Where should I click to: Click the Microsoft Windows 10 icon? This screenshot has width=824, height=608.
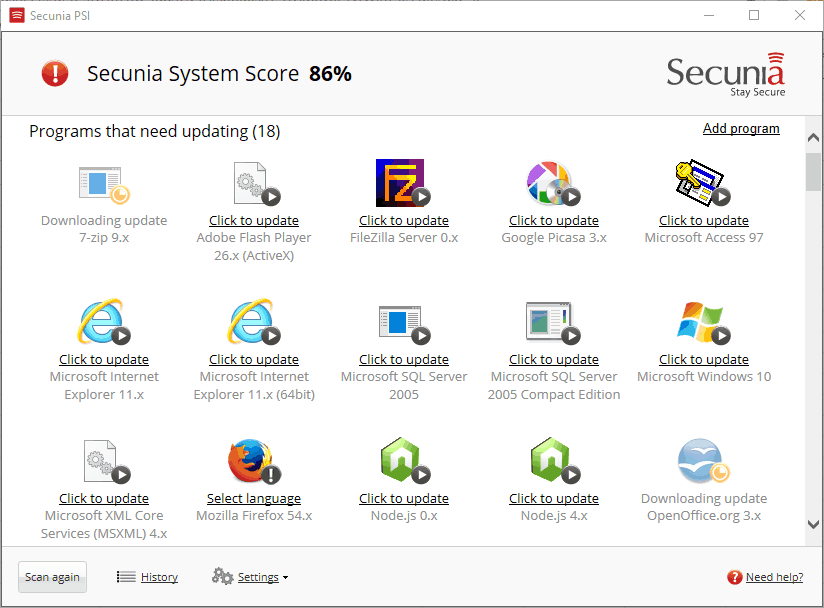tap(704, 323)
